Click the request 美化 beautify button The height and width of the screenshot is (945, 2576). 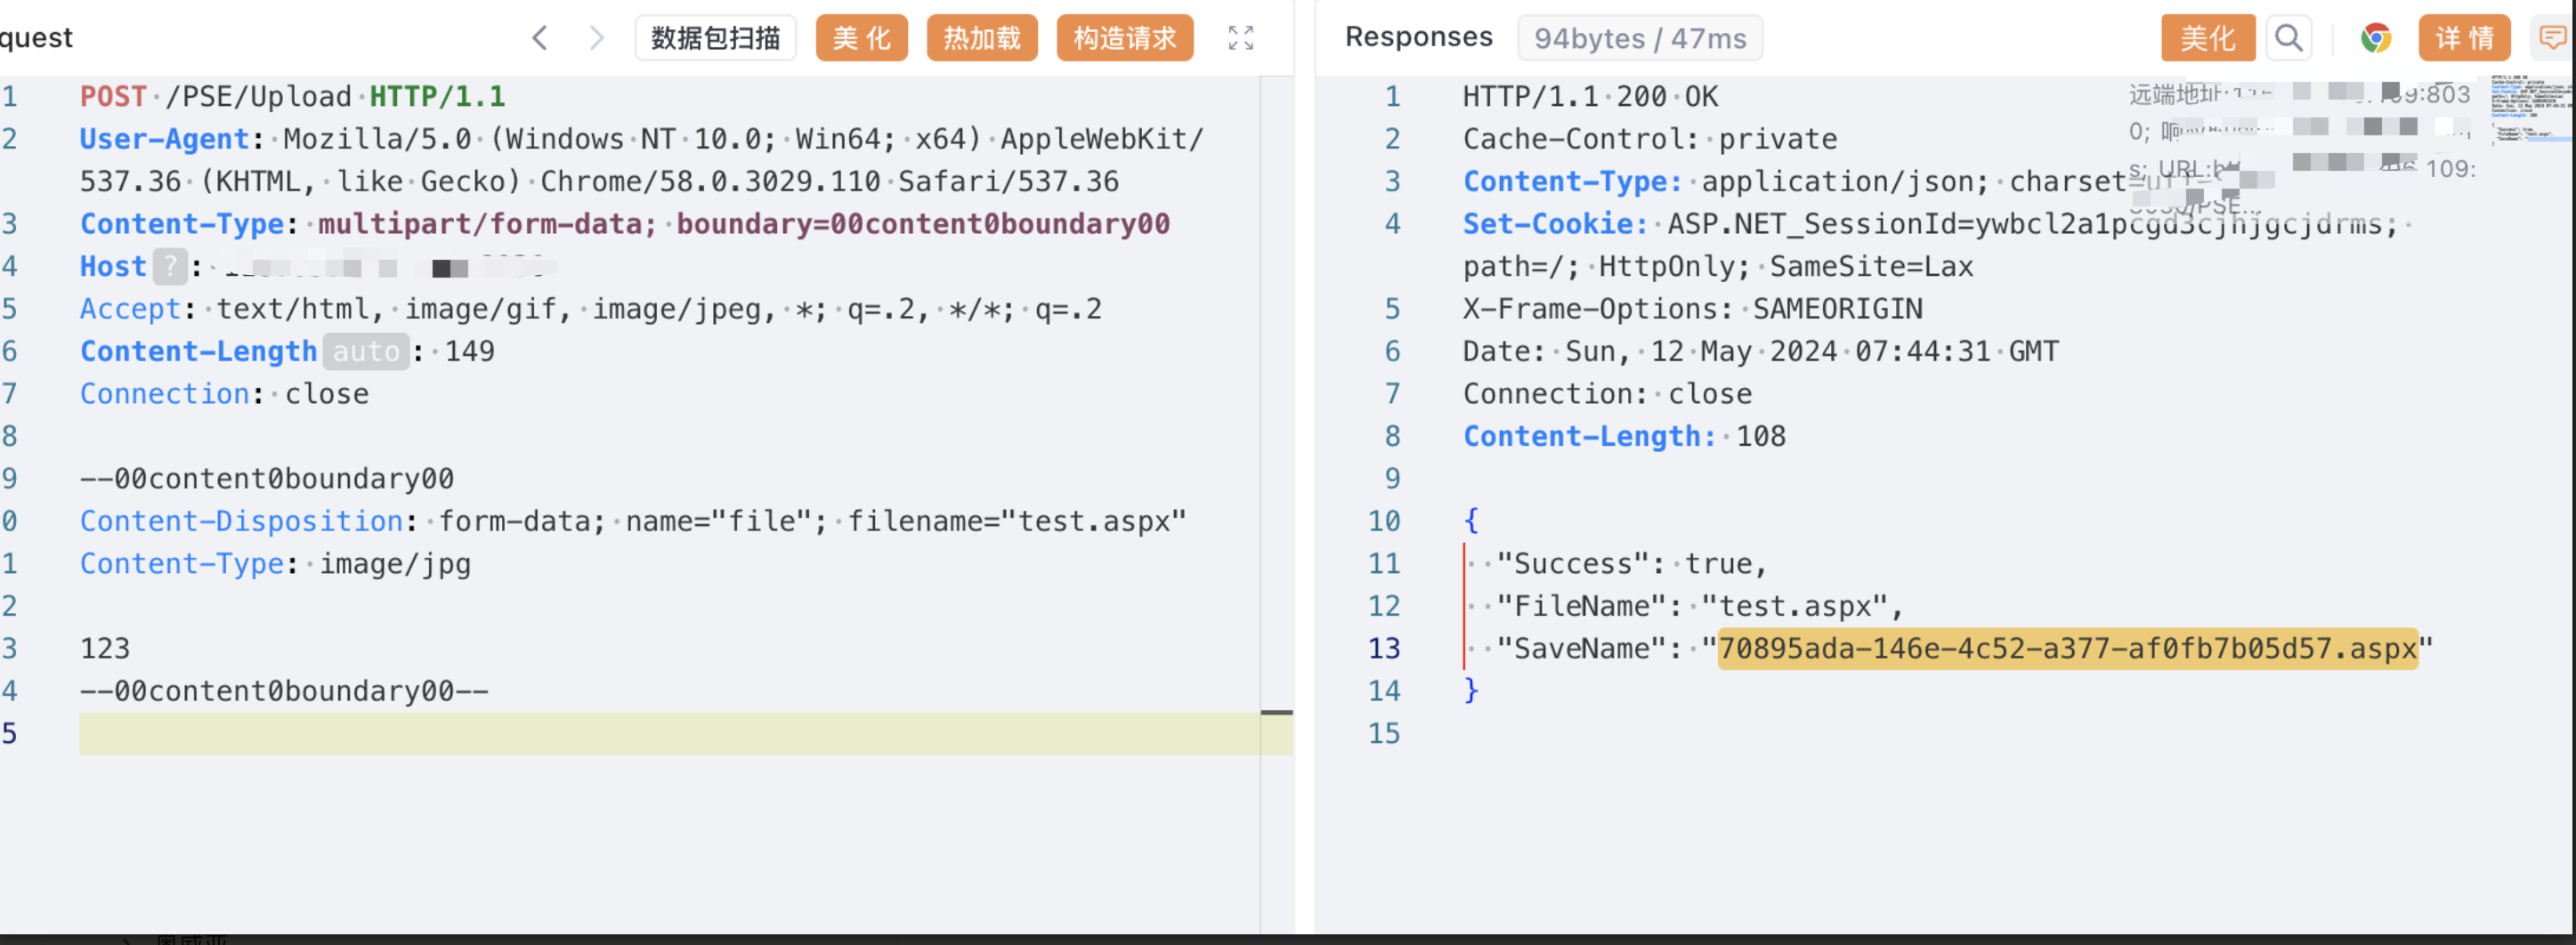click(861, 38)
